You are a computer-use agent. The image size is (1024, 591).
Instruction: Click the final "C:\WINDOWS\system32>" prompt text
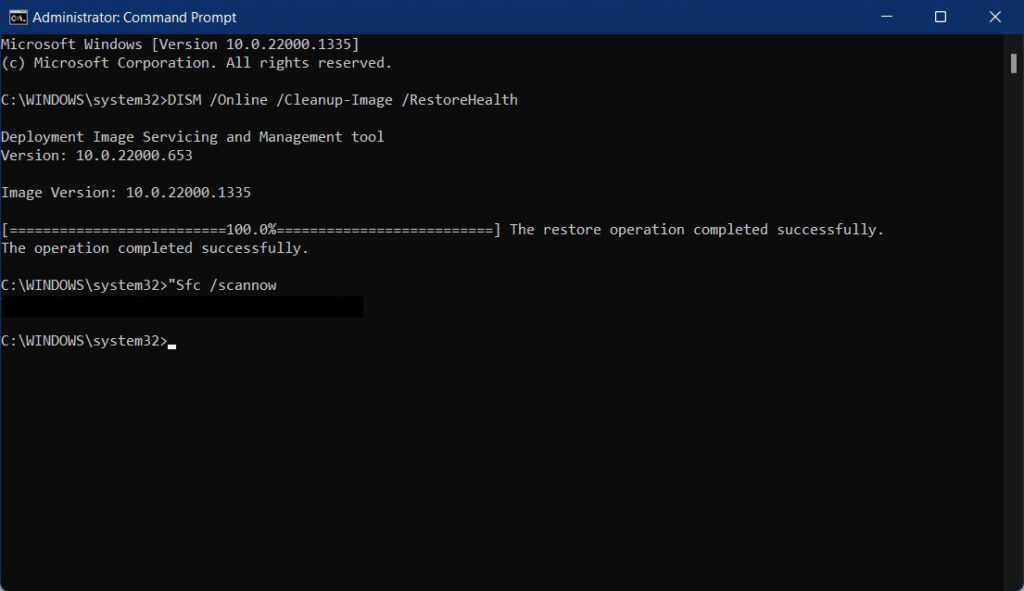tap(84, 341)
